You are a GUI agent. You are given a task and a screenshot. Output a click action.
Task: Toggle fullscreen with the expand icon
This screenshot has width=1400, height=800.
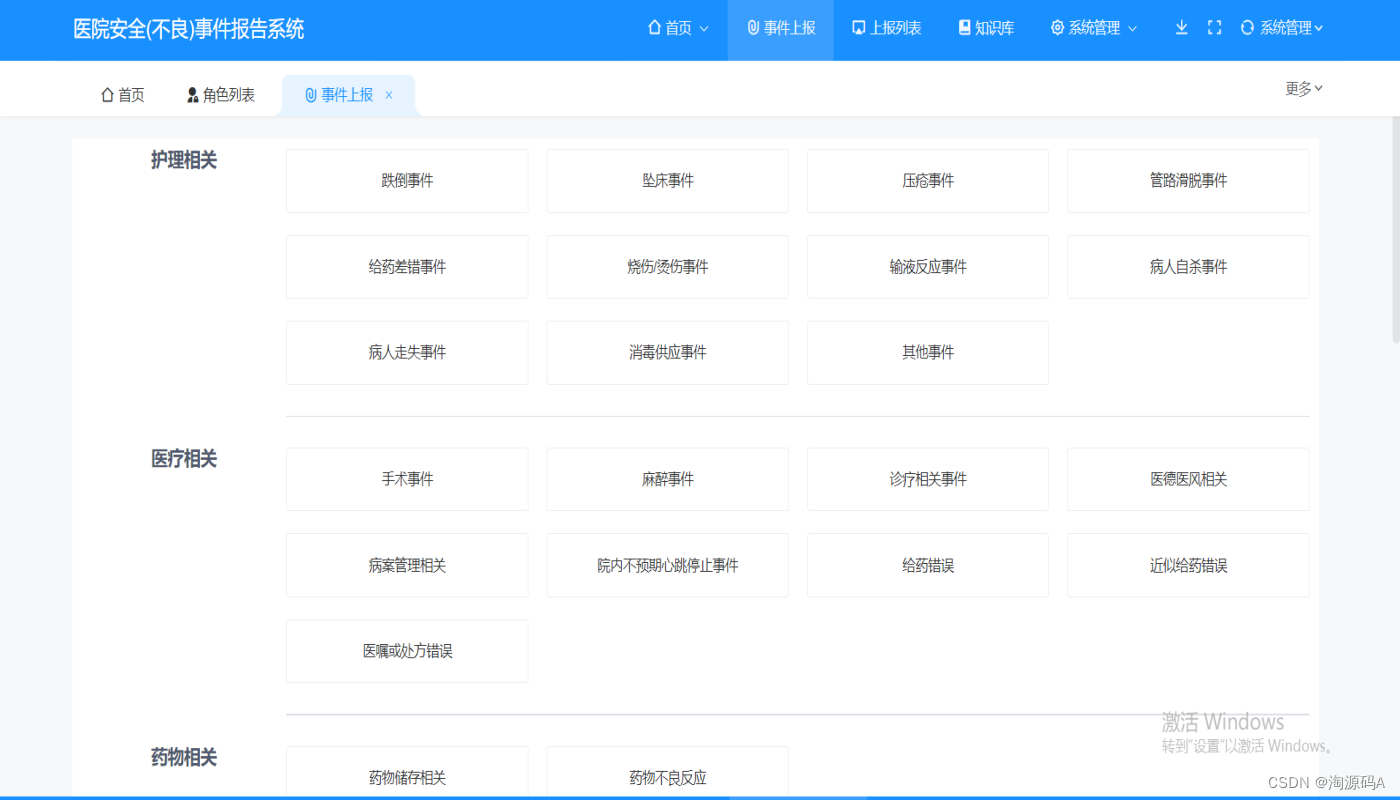coord(1215,28)
